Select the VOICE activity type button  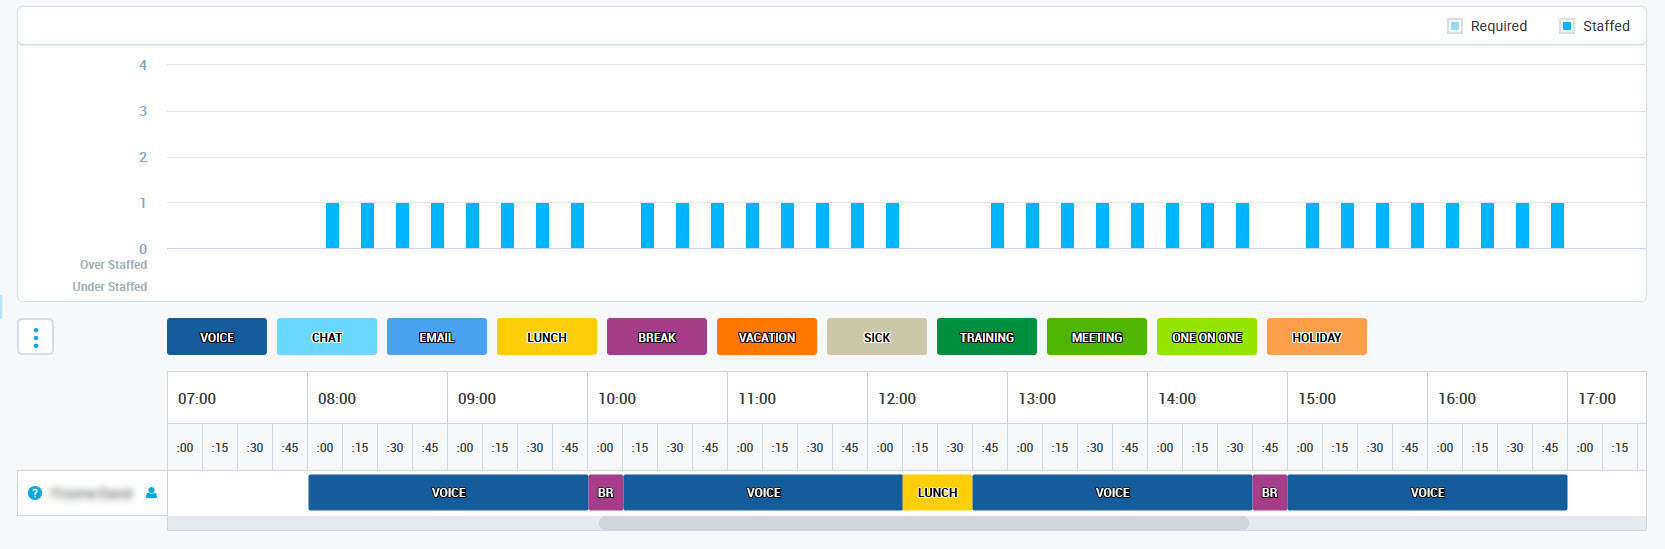pyautogui.click(x=217, y=337)
